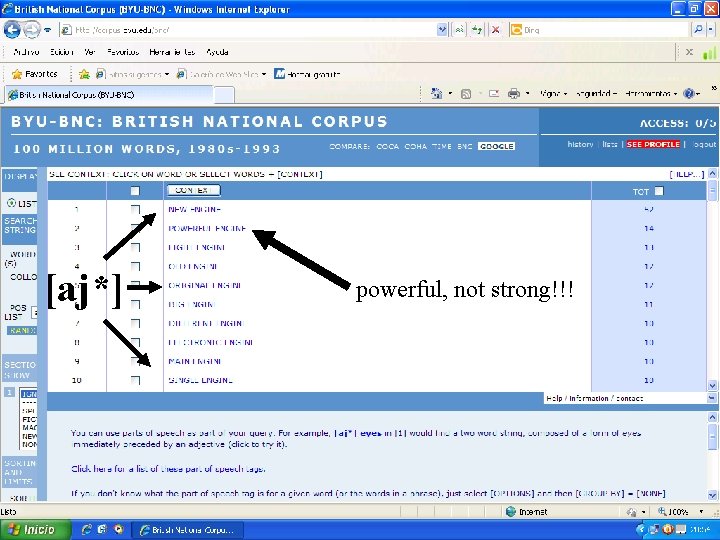Open the Favoritos star button
Image resolution: width=720 pixels, height=540 pixels.
[35, 74]
